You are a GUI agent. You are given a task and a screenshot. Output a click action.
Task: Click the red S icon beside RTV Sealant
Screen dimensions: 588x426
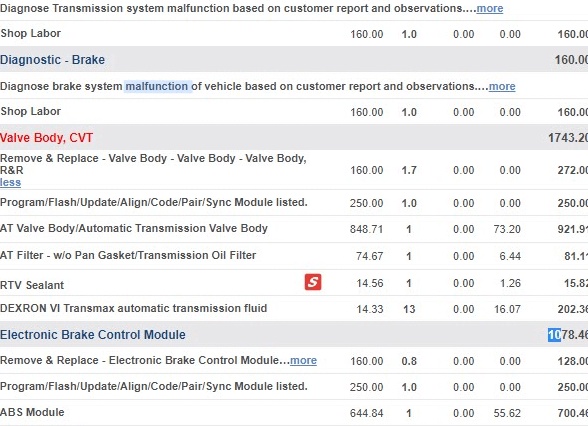[313, 282]
